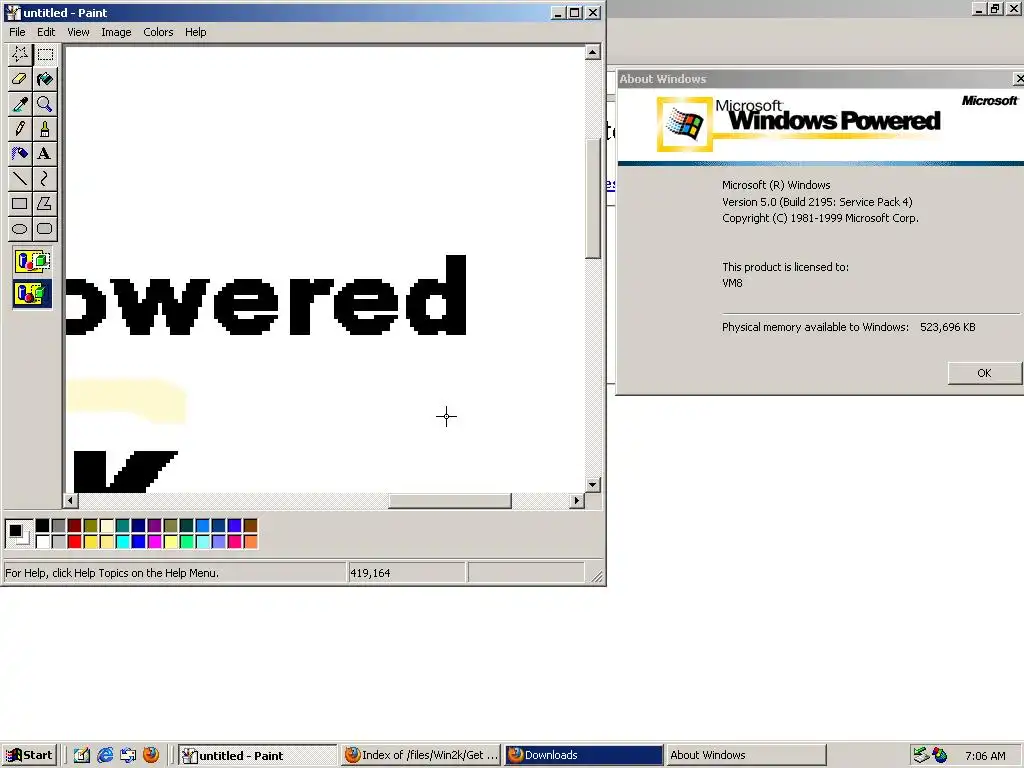This screenshot has width=1024, height=768.
Task: Pick the Airbrush spray tool
Action: pos(20,153)
